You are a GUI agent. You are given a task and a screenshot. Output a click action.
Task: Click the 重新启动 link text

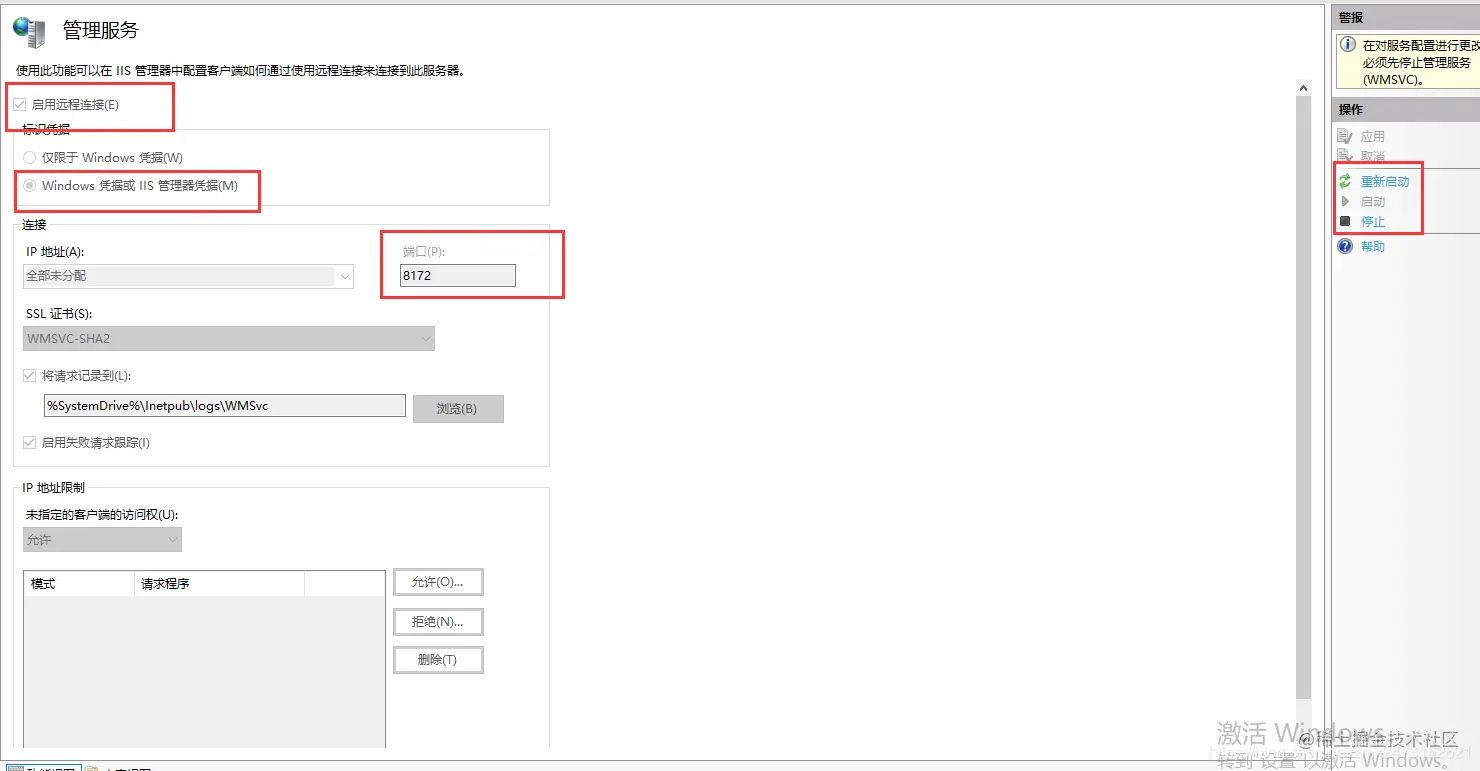(x=1385, y=182)
